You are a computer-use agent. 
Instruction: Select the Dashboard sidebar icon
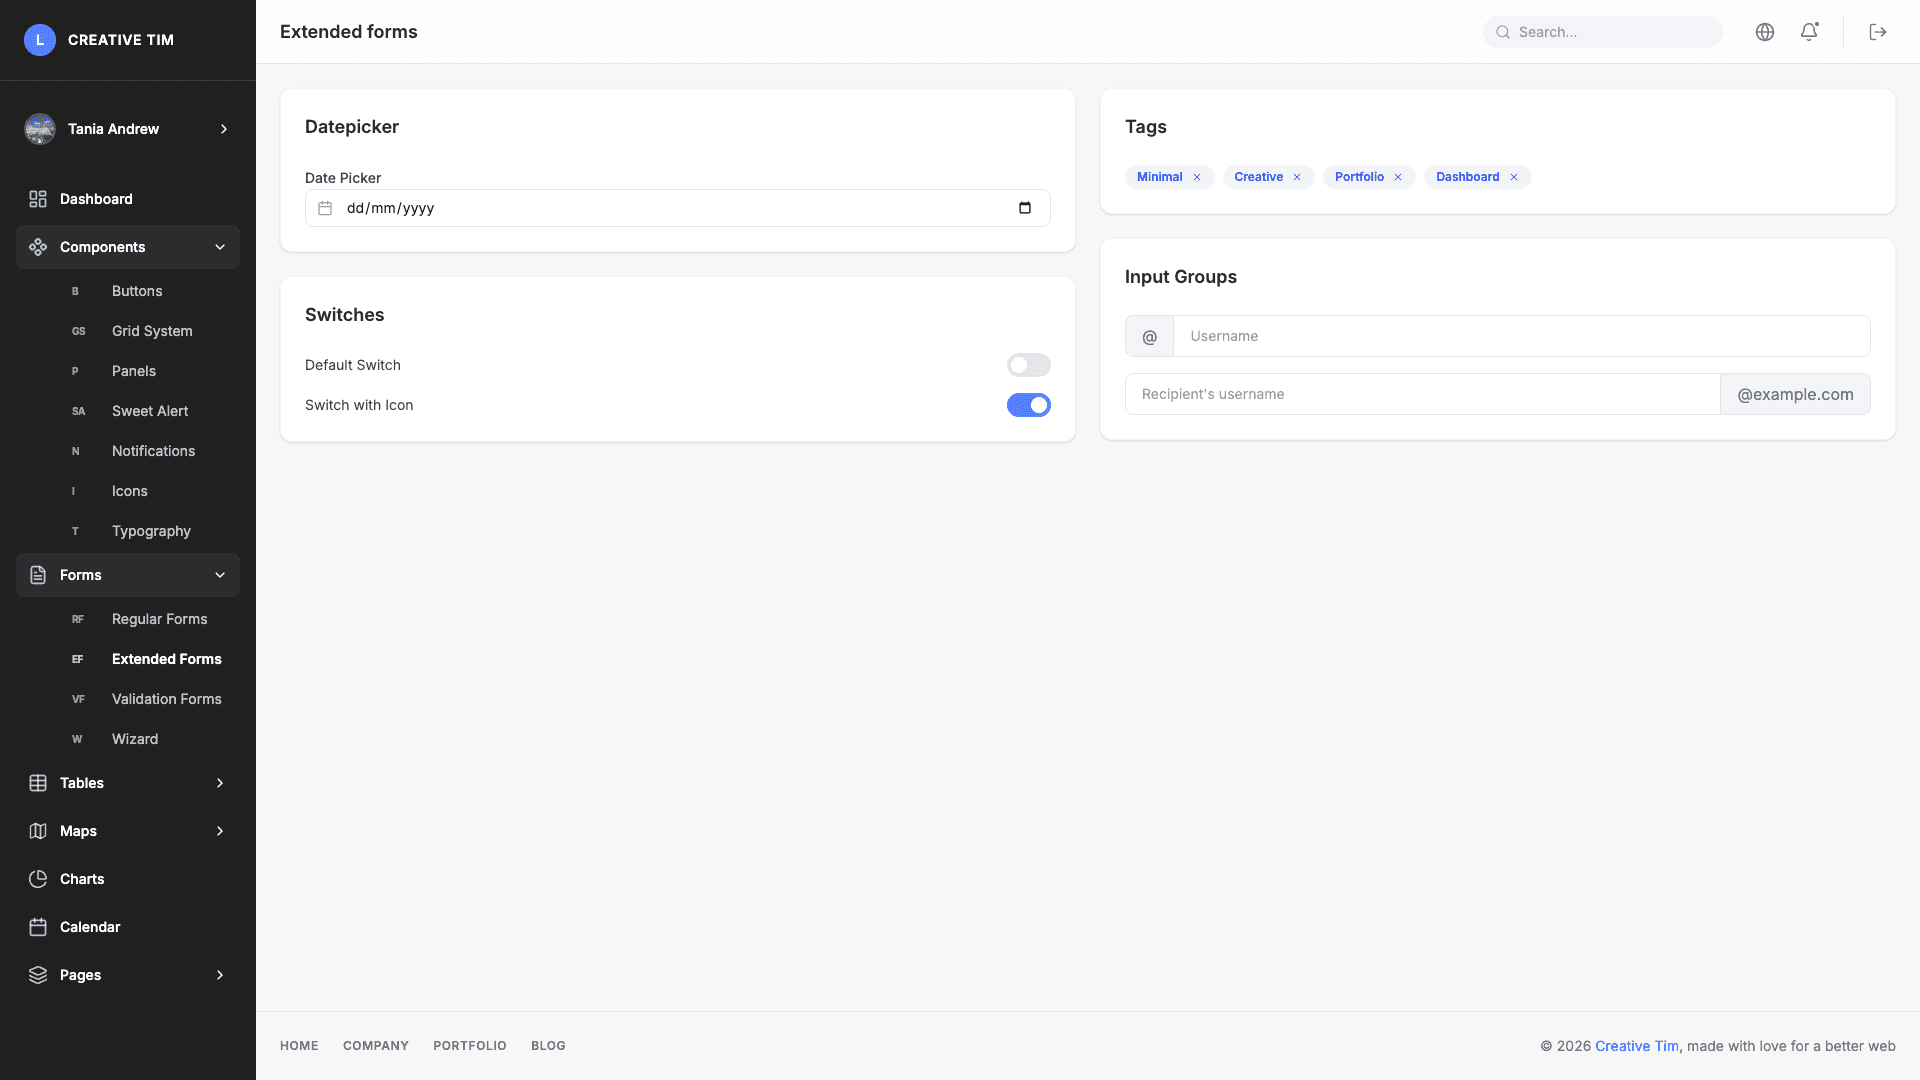38,198
